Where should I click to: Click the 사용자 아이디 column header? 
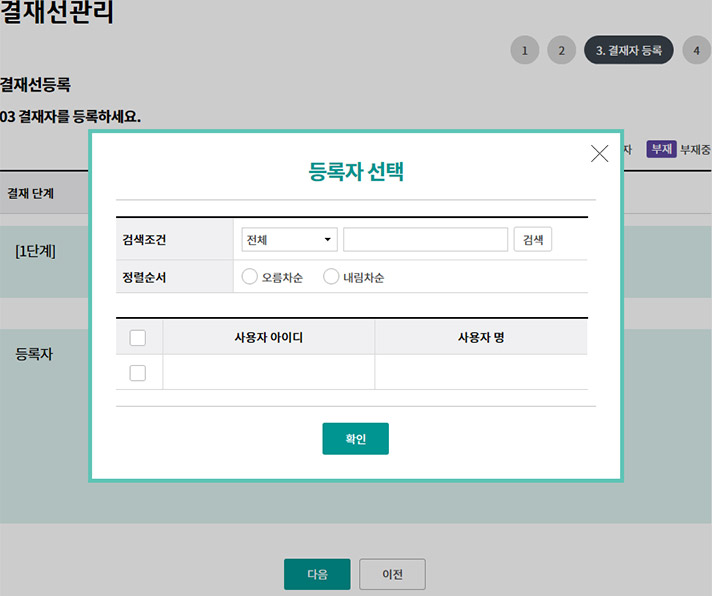(x=268, y=338)
